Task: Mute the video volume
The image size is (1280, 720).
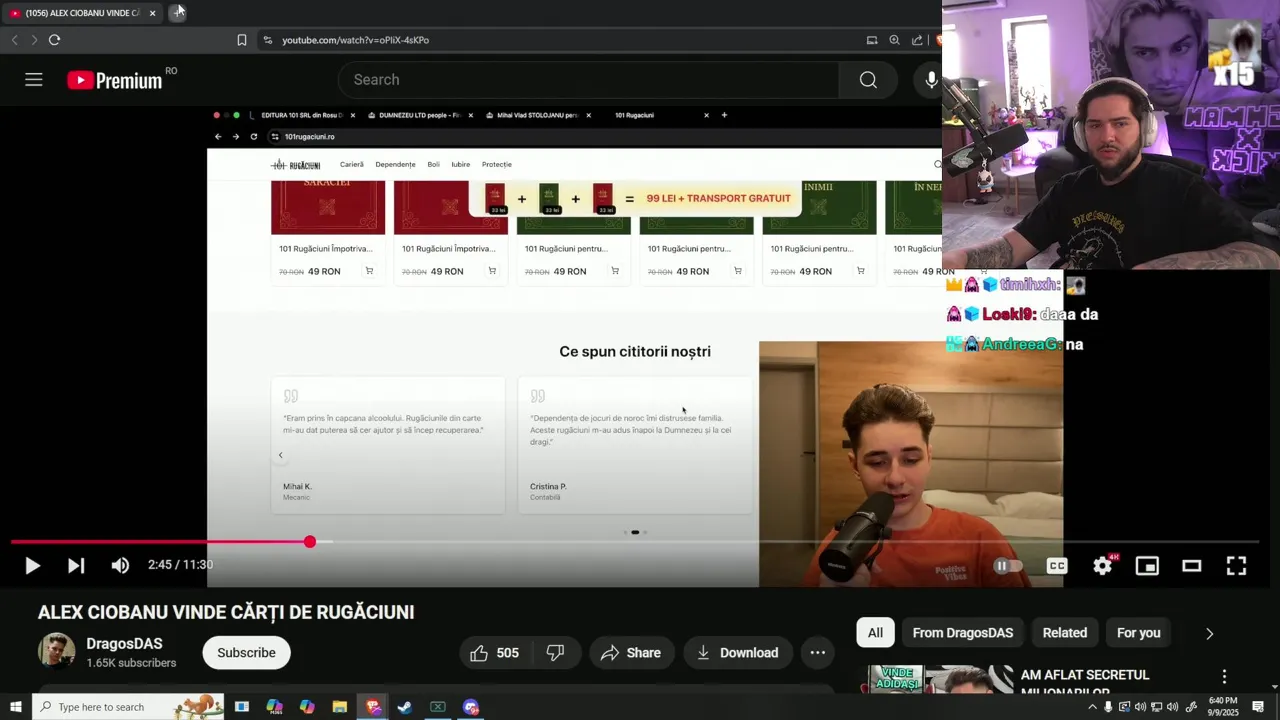Action: coord(120,566)
